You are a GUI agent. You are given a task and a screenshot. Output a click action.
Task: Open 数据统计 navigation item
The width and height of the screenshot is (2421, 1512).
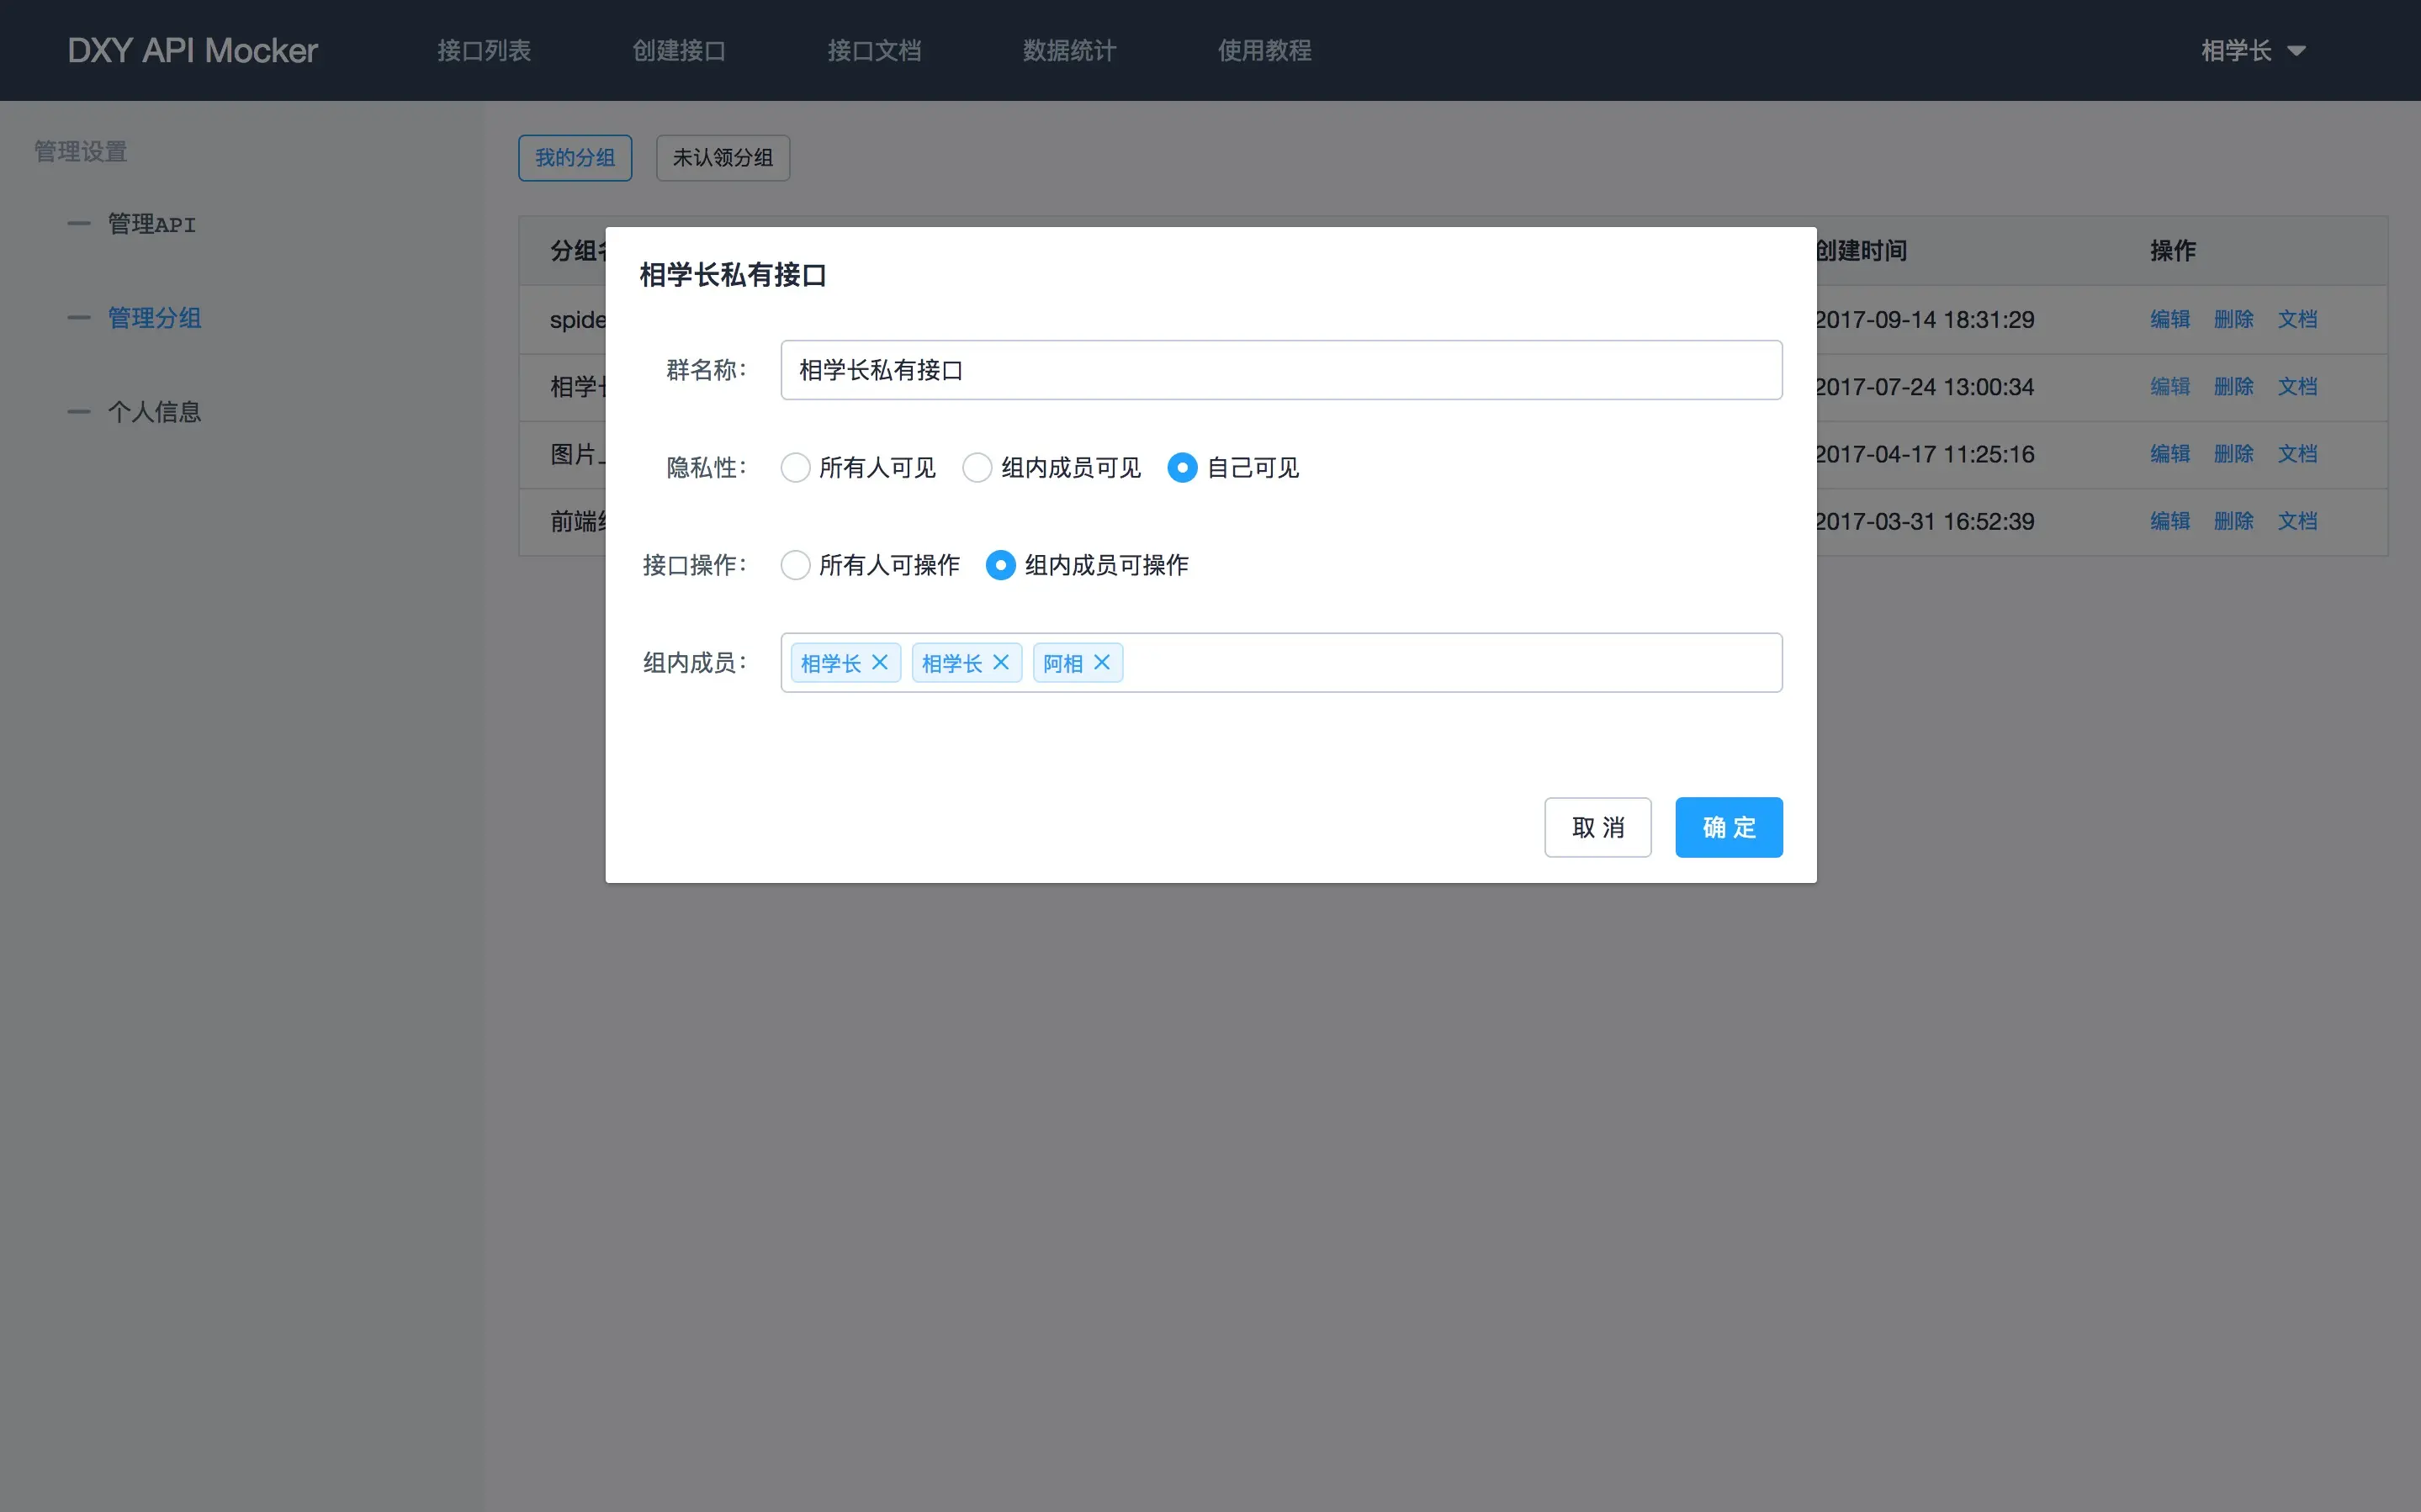[1069, 50]
